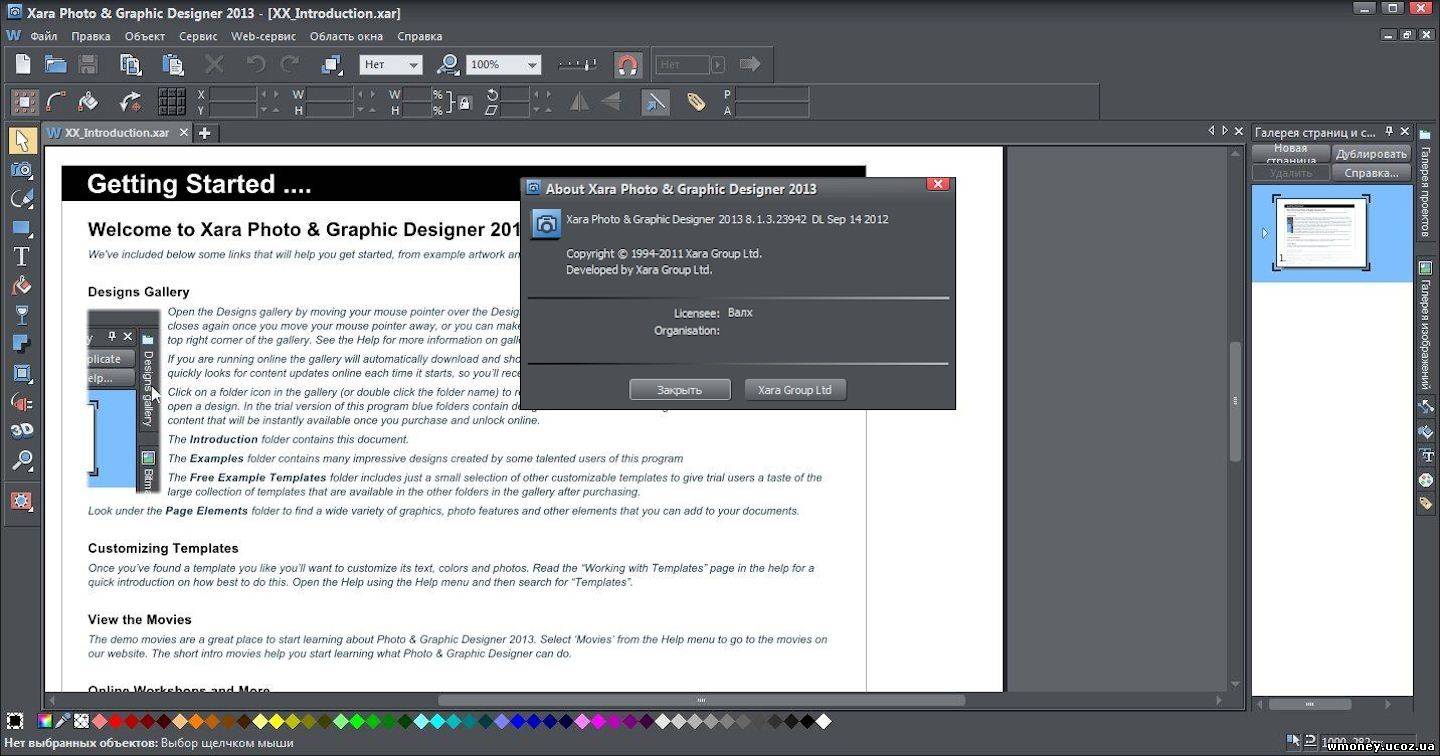The image size is (1440, 756).
Task: Open the nine-square grid reference point
Action: coord(172,101)
